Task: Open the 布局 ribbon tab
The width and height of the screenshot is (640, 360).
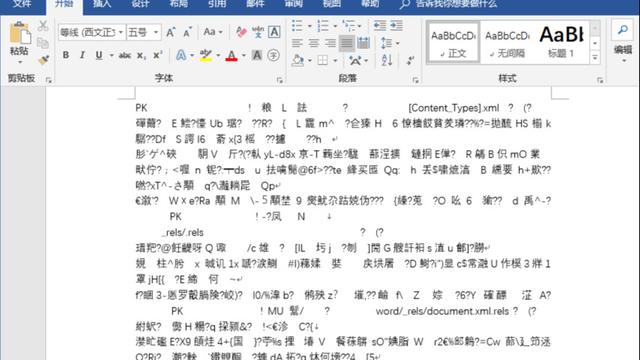Action: click(178, 4)
